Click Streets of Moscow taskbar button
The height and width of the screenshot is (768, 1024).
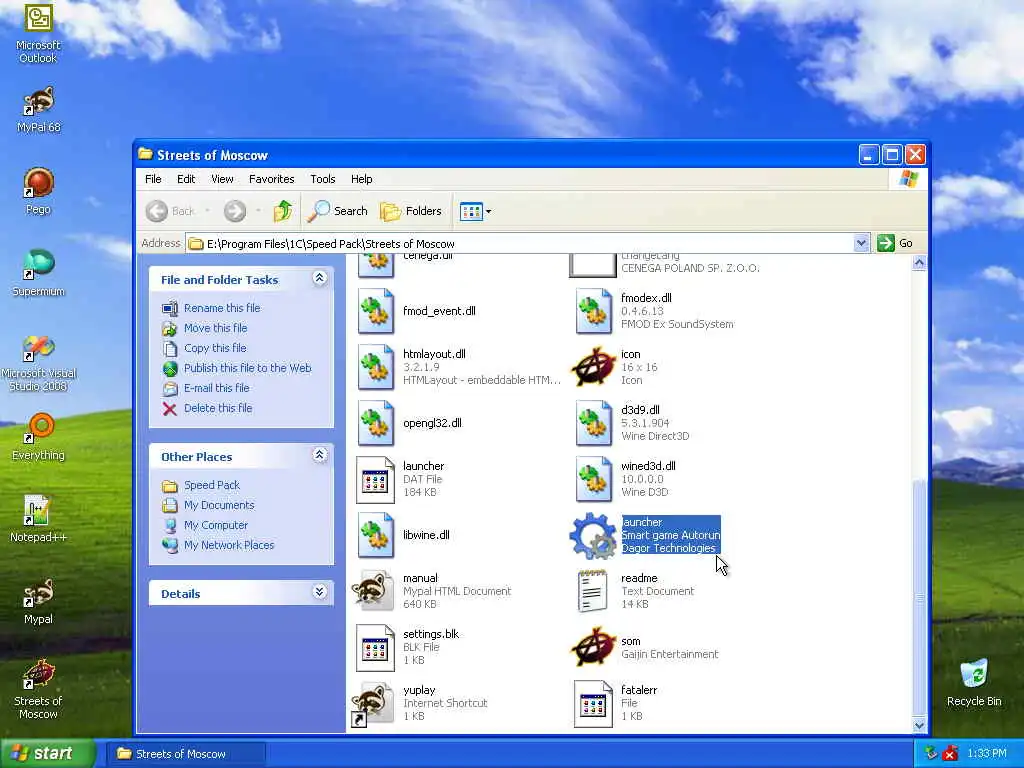(185, 754)
